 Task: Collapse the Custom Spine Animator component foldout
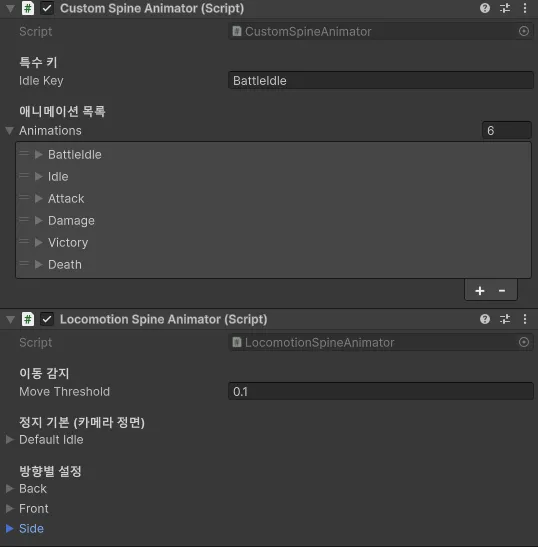10,8
